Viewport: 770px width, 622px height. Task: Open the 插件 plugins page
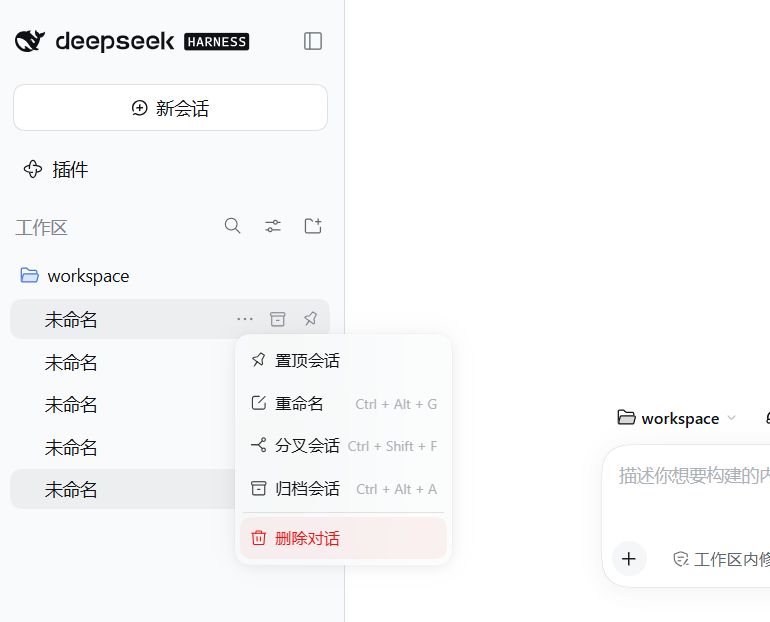(56, 170)
